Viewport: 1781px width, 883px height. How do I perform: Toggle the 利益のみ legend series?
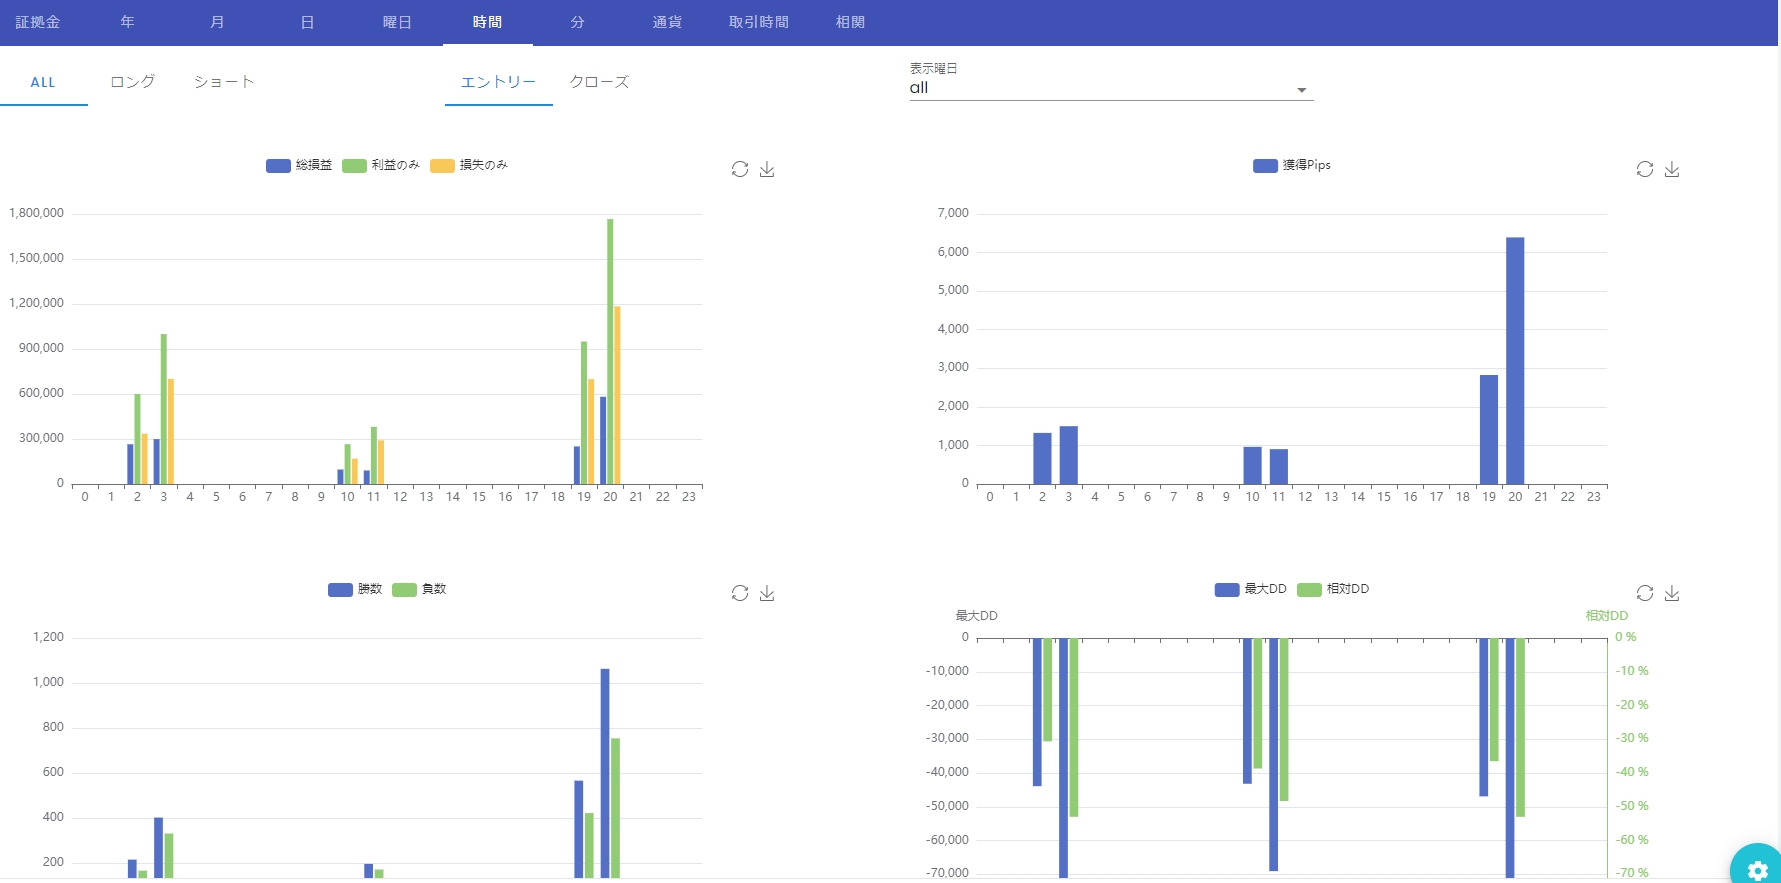(x=381, y=166)
